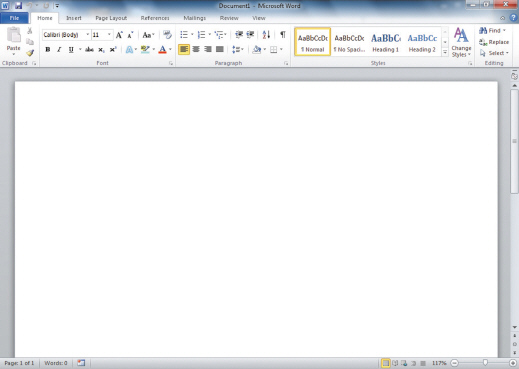519x369 pixels.
Task: Expand the Styles gallery More arrow
Action: [x=445, y=52]
